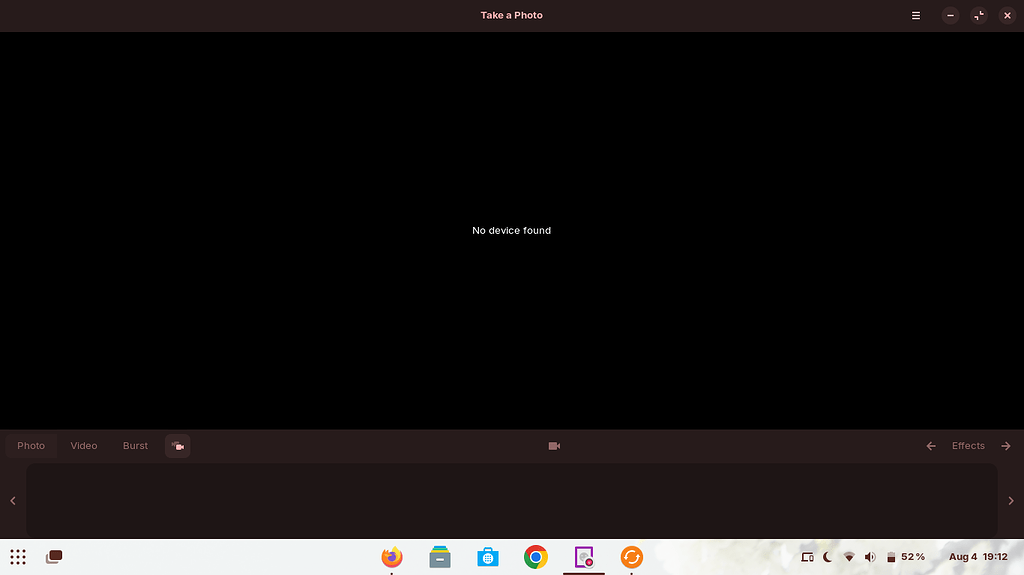The image size is (1024, 575).
Task: Open the applications grid launcher
Action: coord(18,557)
